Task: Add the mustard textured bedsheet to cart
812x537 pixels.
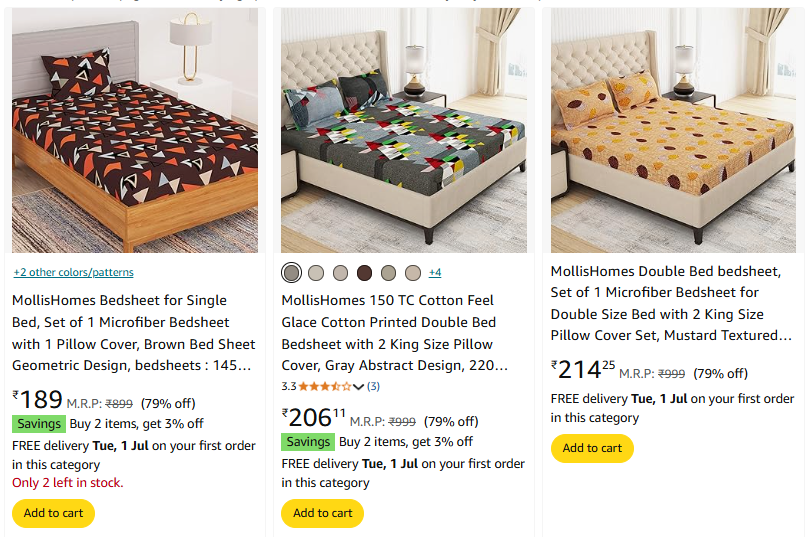Action: pos(592,448)
